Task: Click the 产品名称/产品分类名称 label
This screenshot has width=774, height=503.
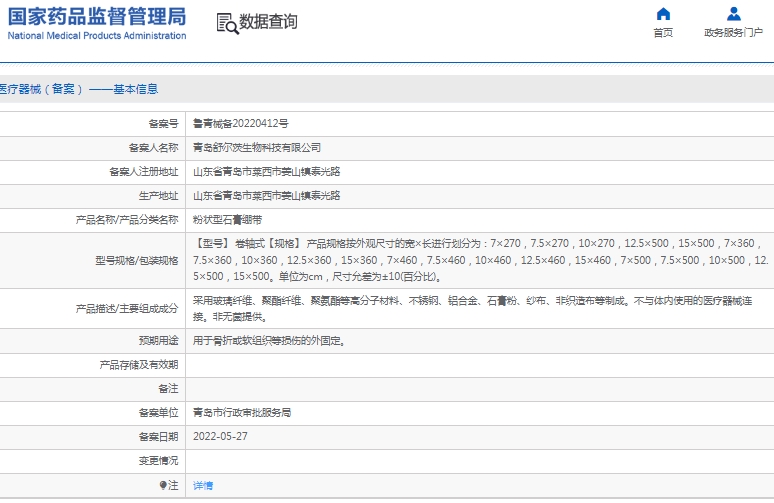Action: [x=127, y=220]
